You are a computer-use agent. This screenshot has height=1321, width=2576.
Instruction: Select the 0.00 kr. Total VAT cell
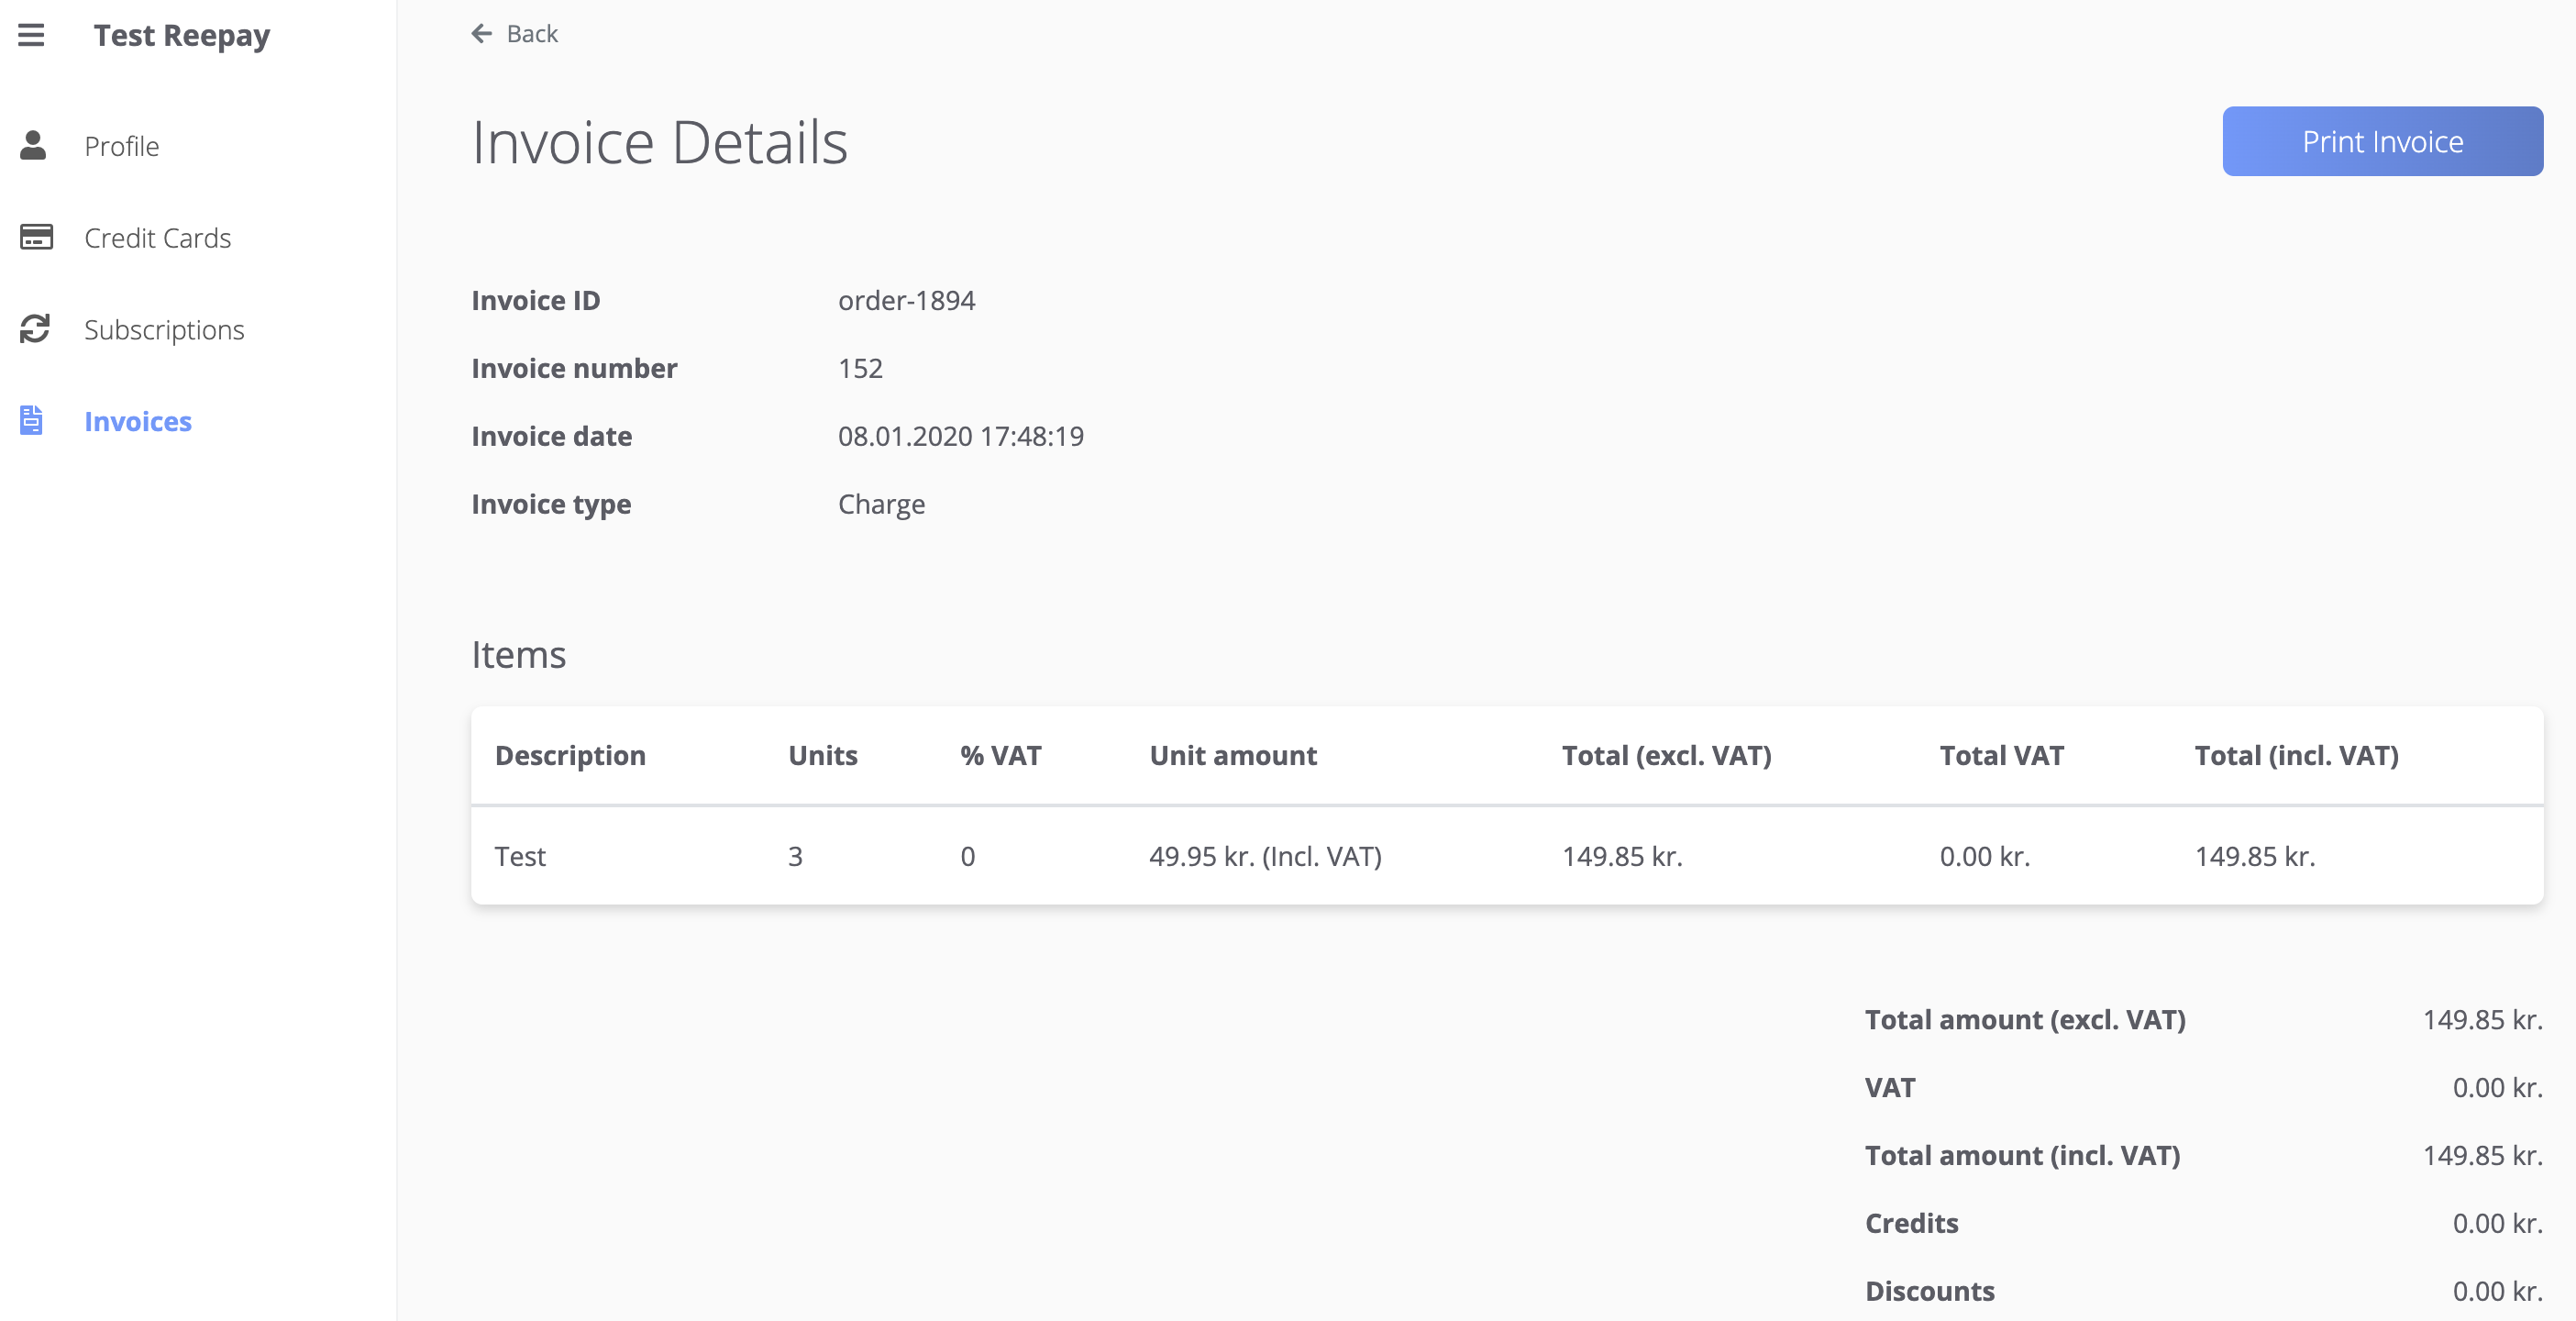point(1984,856)
